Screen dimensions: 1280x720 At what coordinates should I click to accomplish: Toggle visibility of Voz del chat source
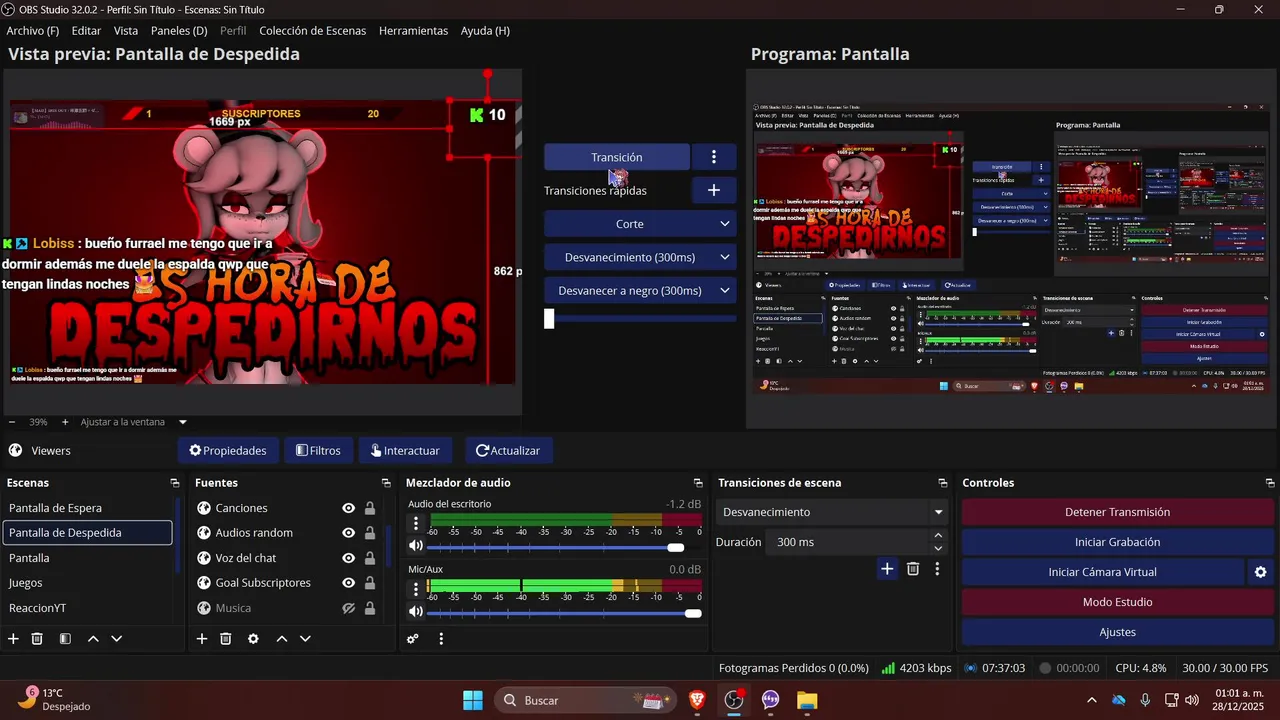pos(349,558)
